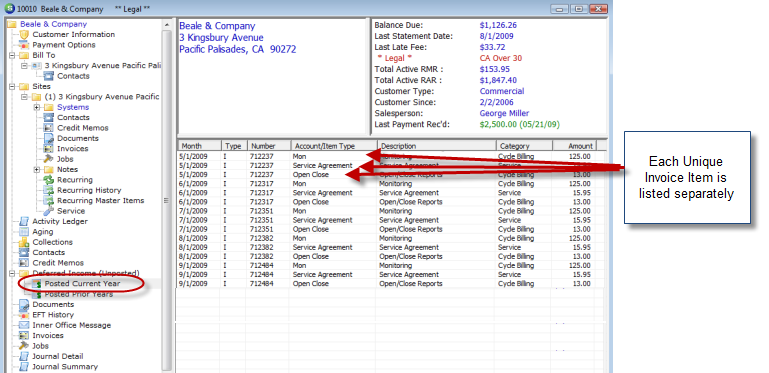Select the Inner Office Message envelope icon

pyautogui.click(x=24, y=325)
